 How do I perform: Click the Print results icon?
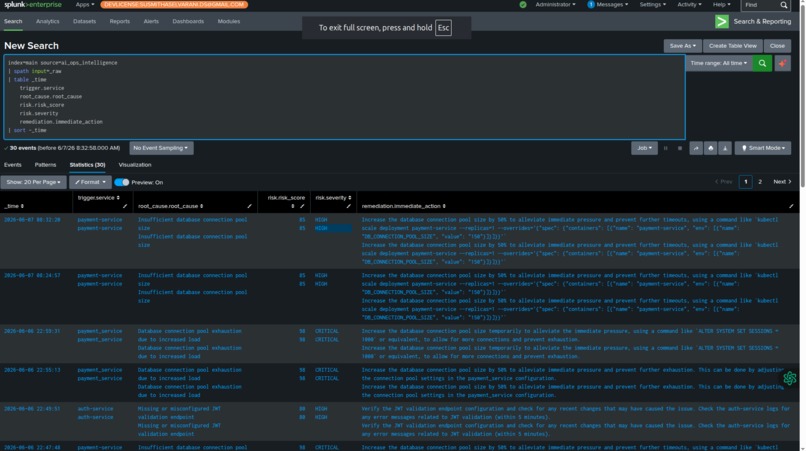pos(710,148)
